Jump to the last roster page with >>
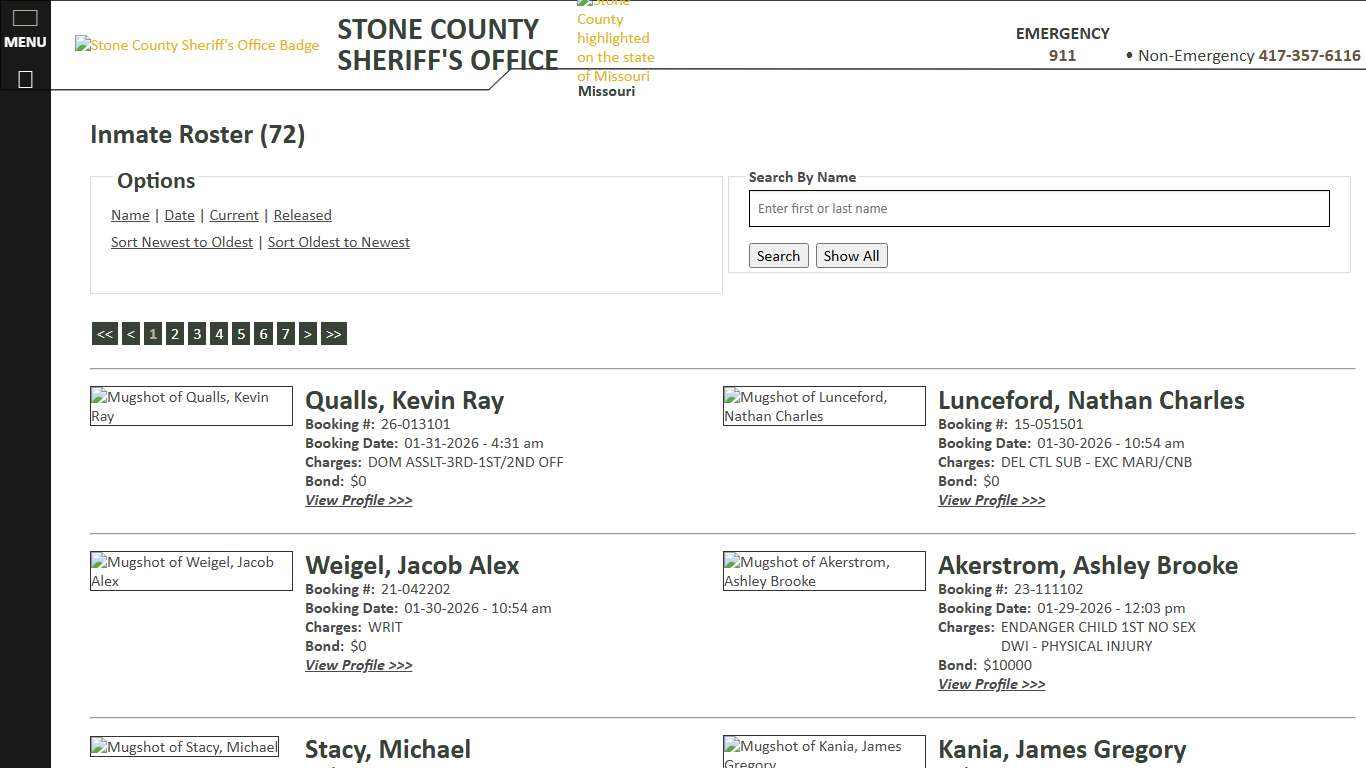 pyautogui.click(x=333, y=333)
